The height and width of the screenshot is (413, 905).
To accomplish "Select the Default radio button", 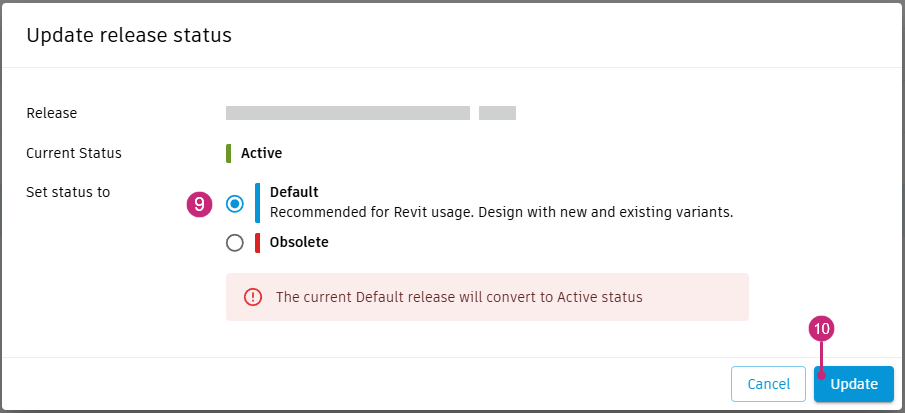I will point(235,203).
